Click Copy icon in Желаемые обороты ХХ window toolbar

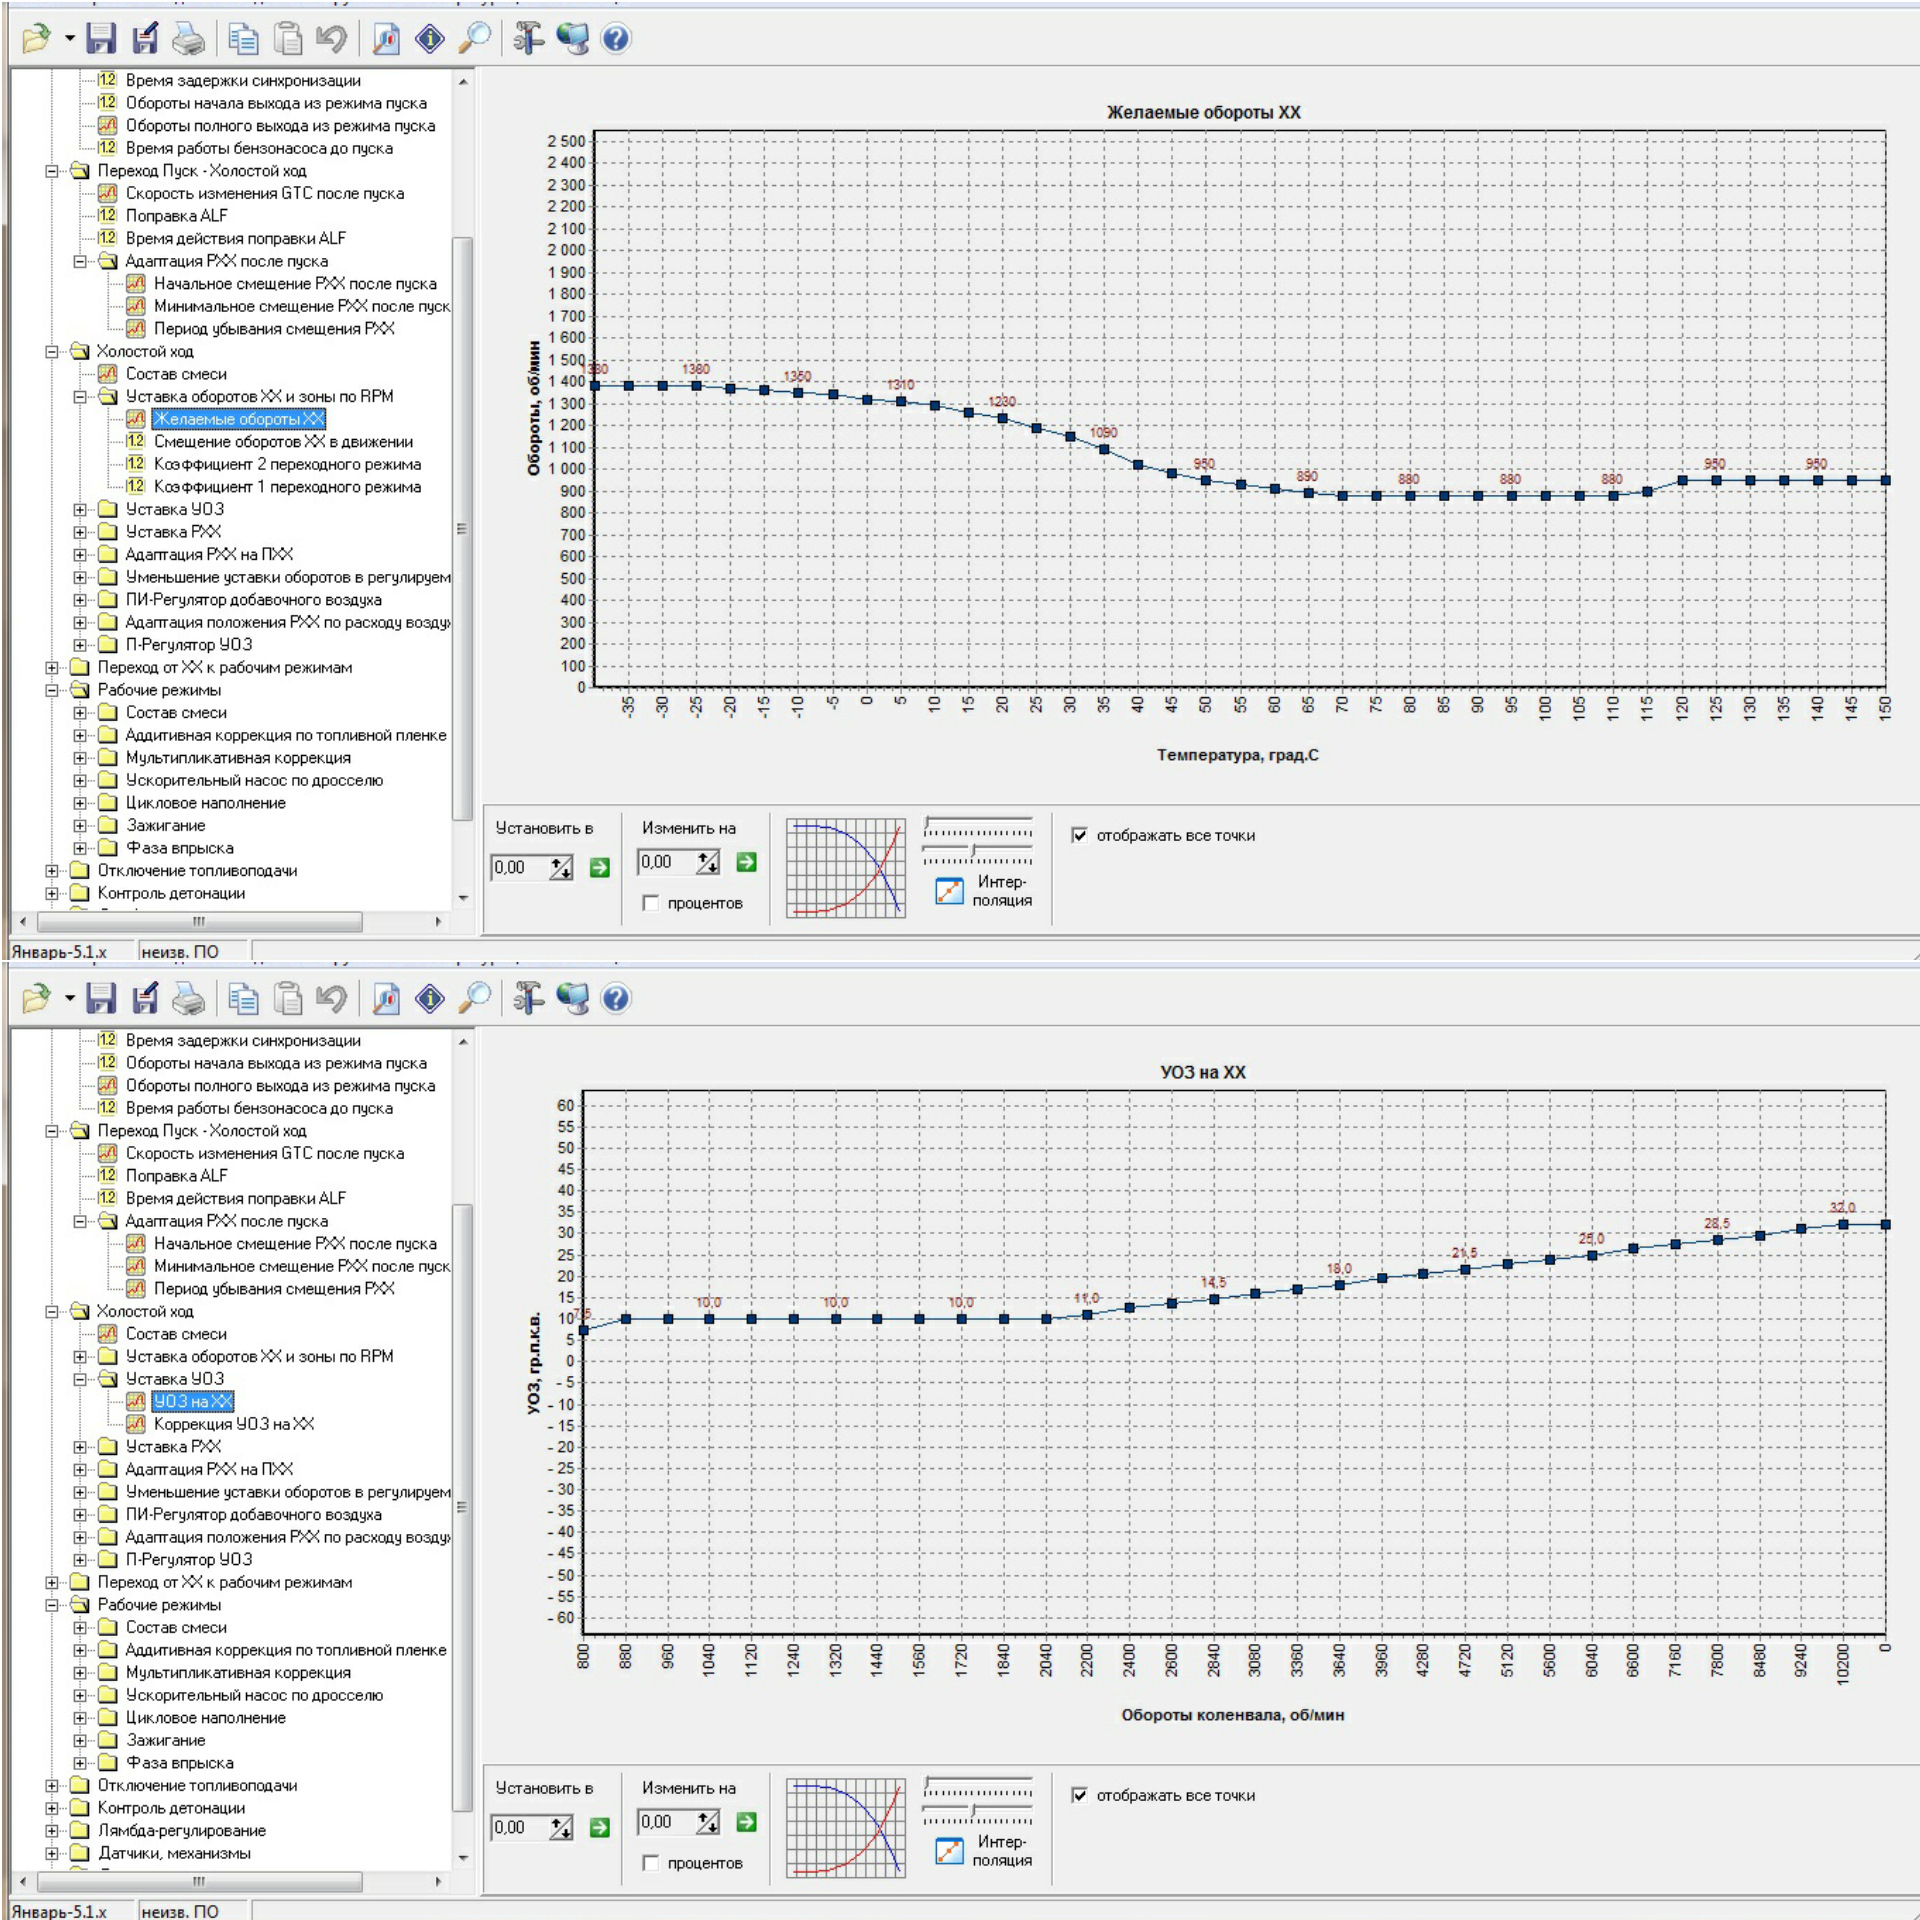click(x=243, y=39)
